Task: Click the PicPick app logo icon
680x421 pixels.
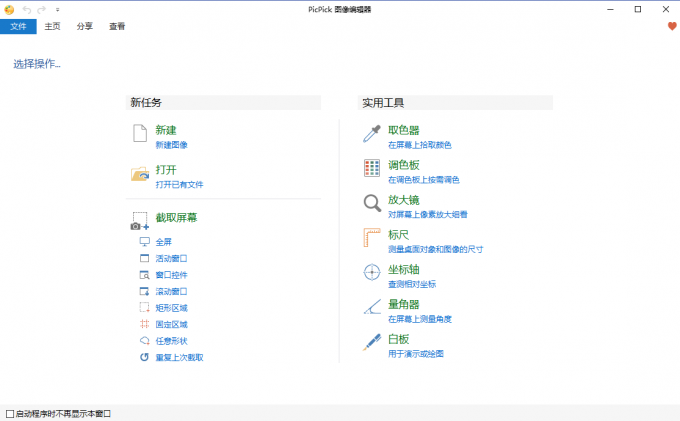Action: tap(9, 10)
